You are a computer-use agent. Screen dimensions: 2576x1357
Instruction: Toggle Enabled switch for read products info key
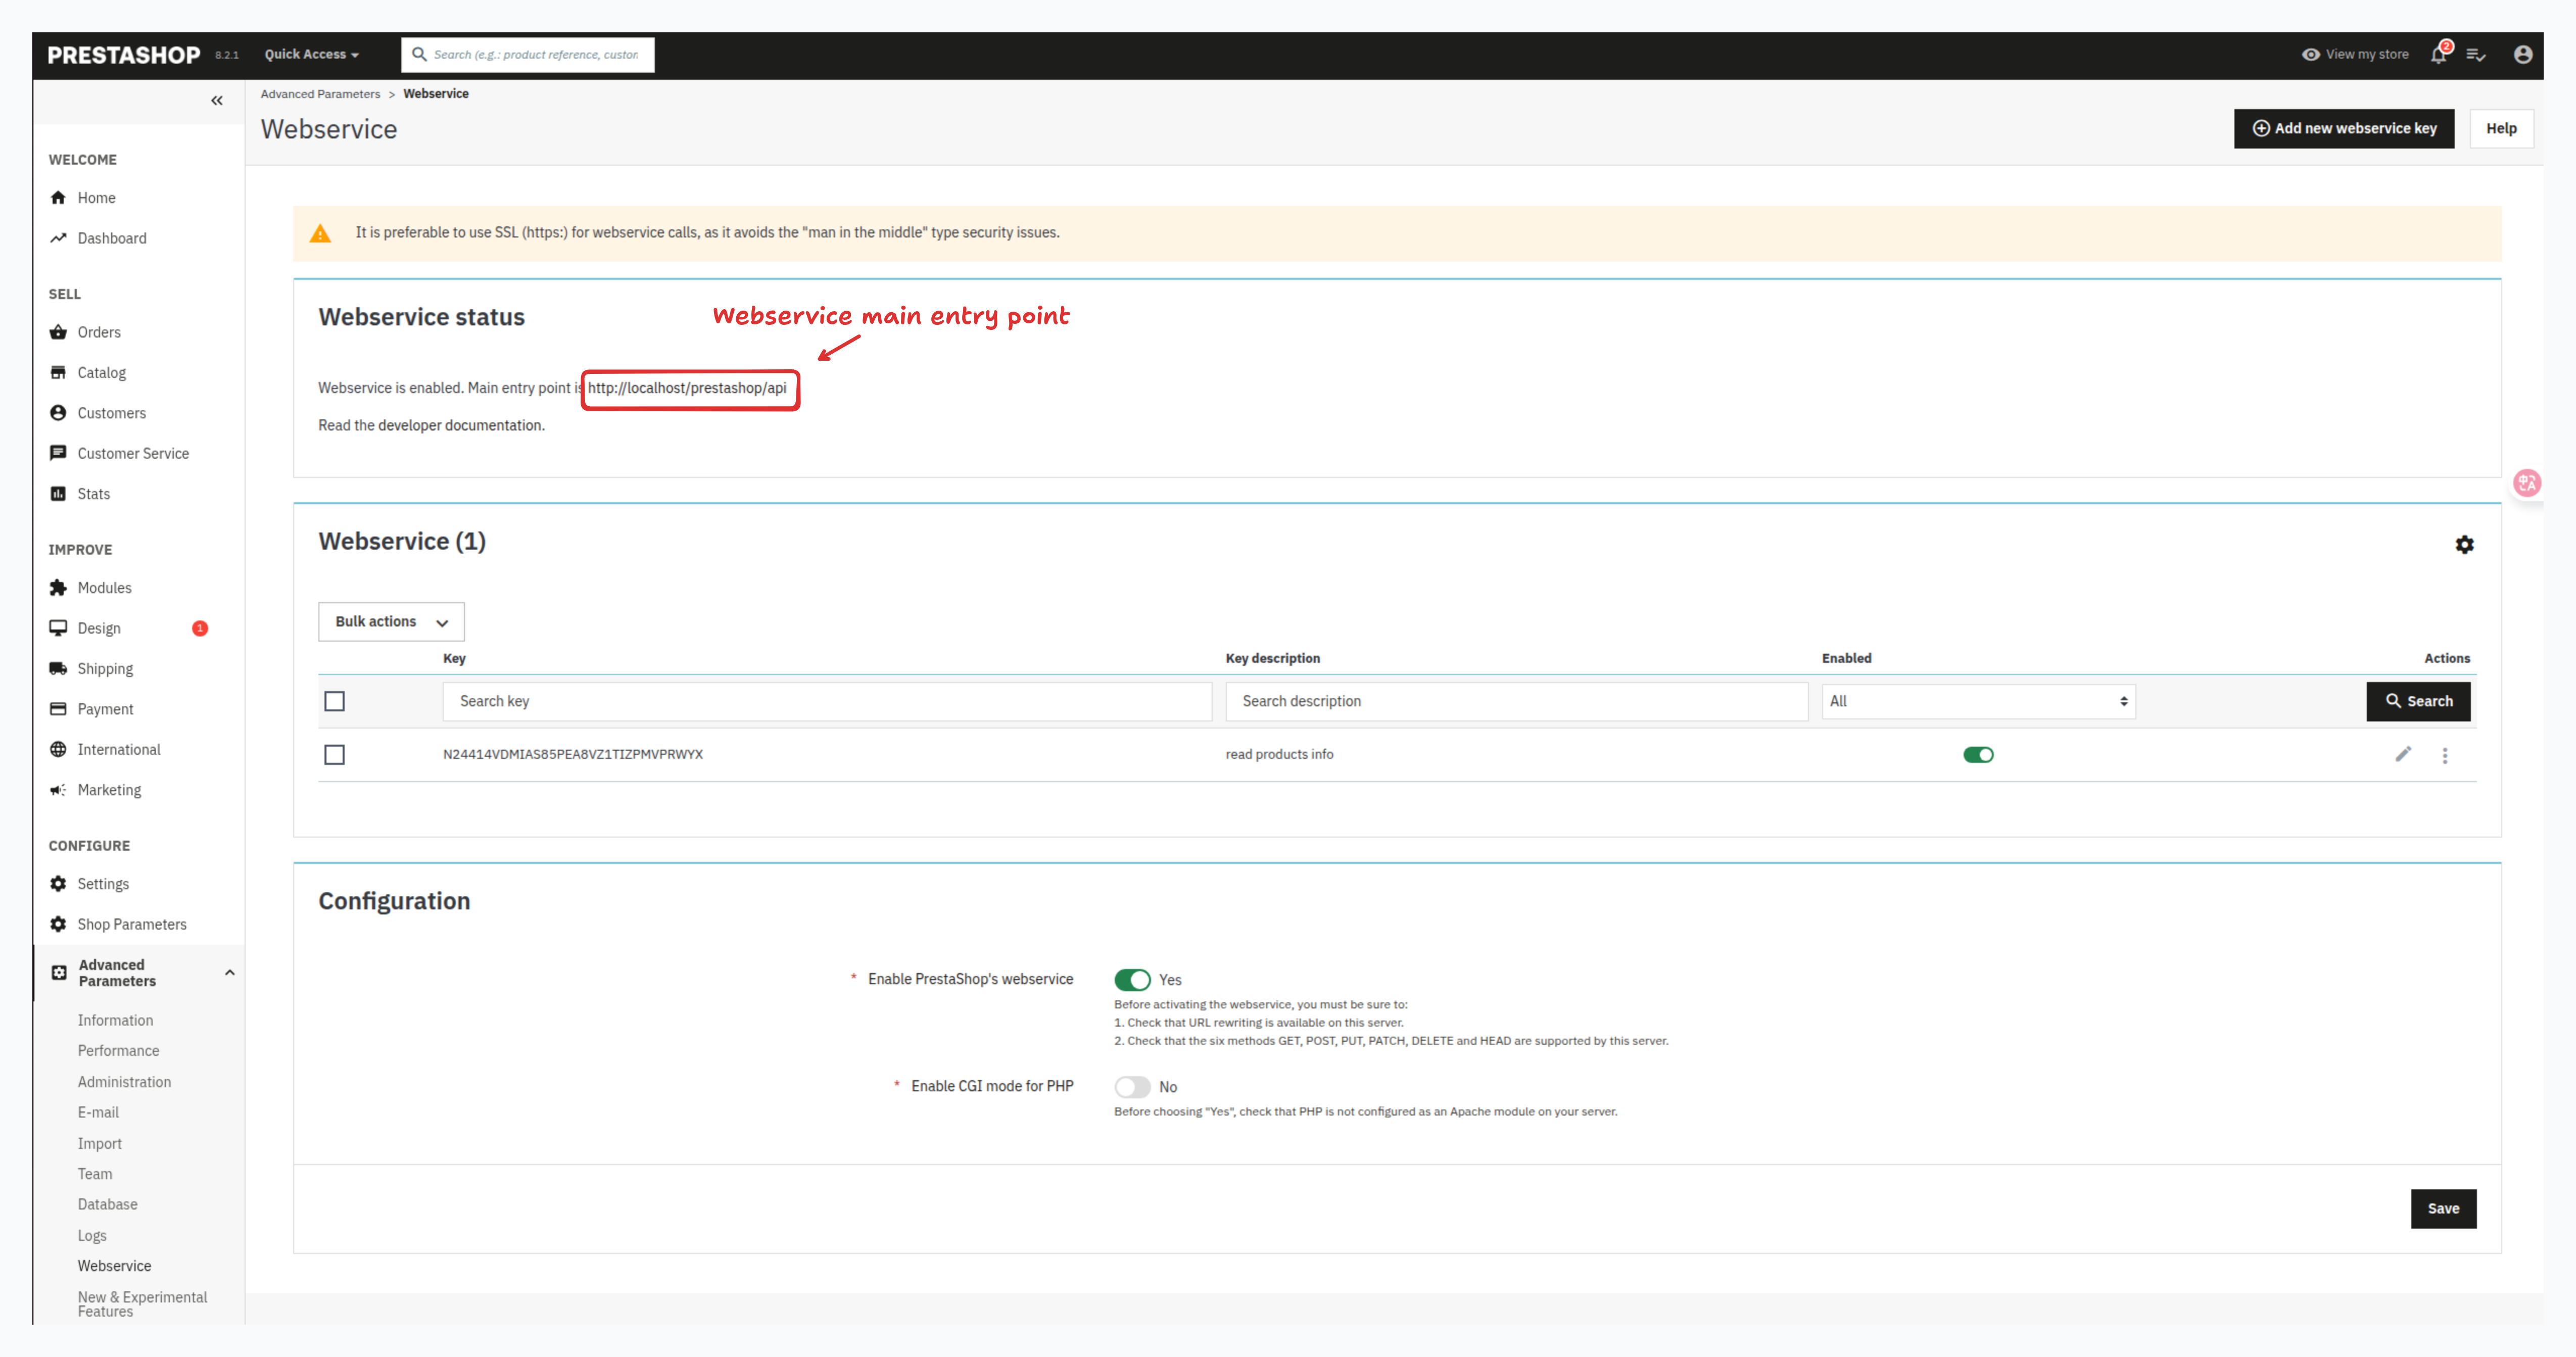tap(1978, 755)
